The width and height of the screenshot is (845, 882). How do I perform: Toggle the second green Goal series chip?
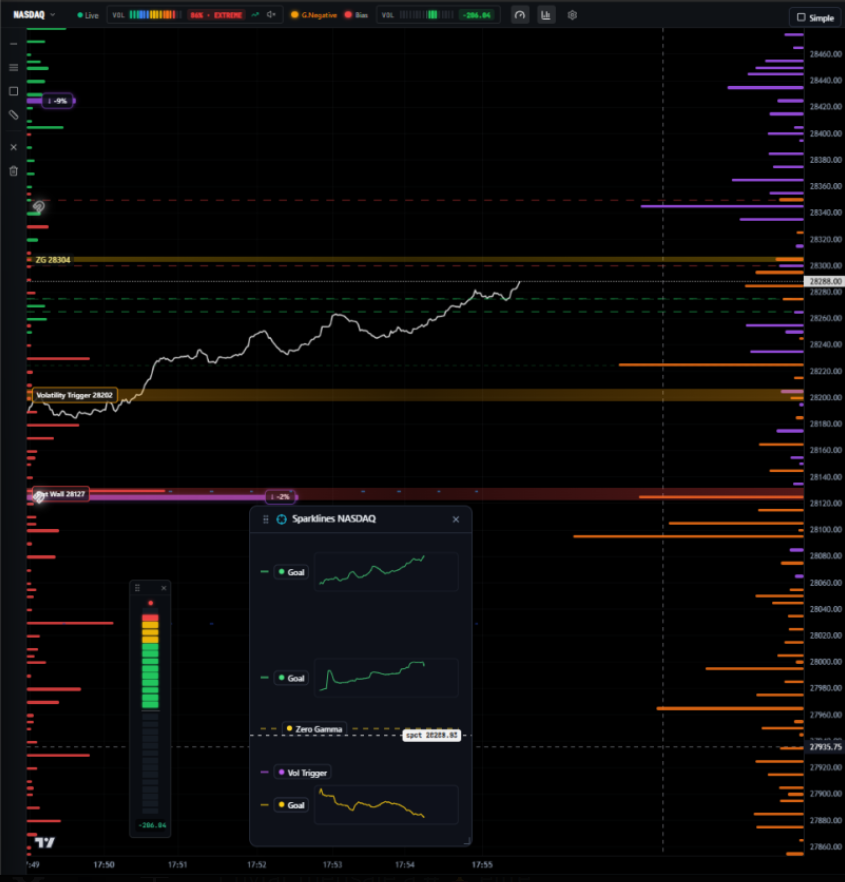(x=290, y=678)
